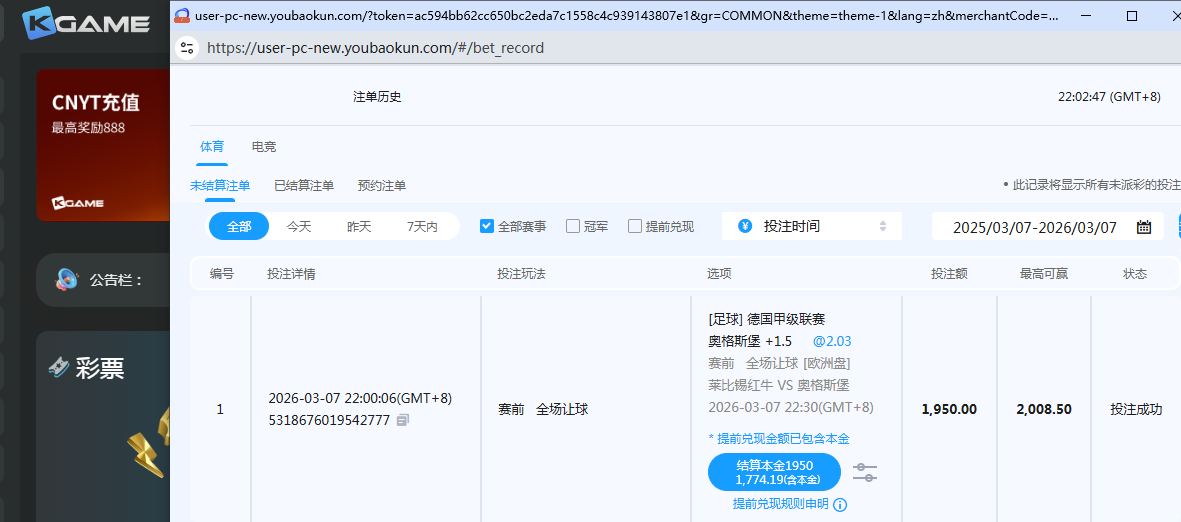Image resolution: width=1181 pixels, height=522 pixels.
Task: Open early cash-out rules info icon
Action: pyautogui.click(x=841, y=505)
